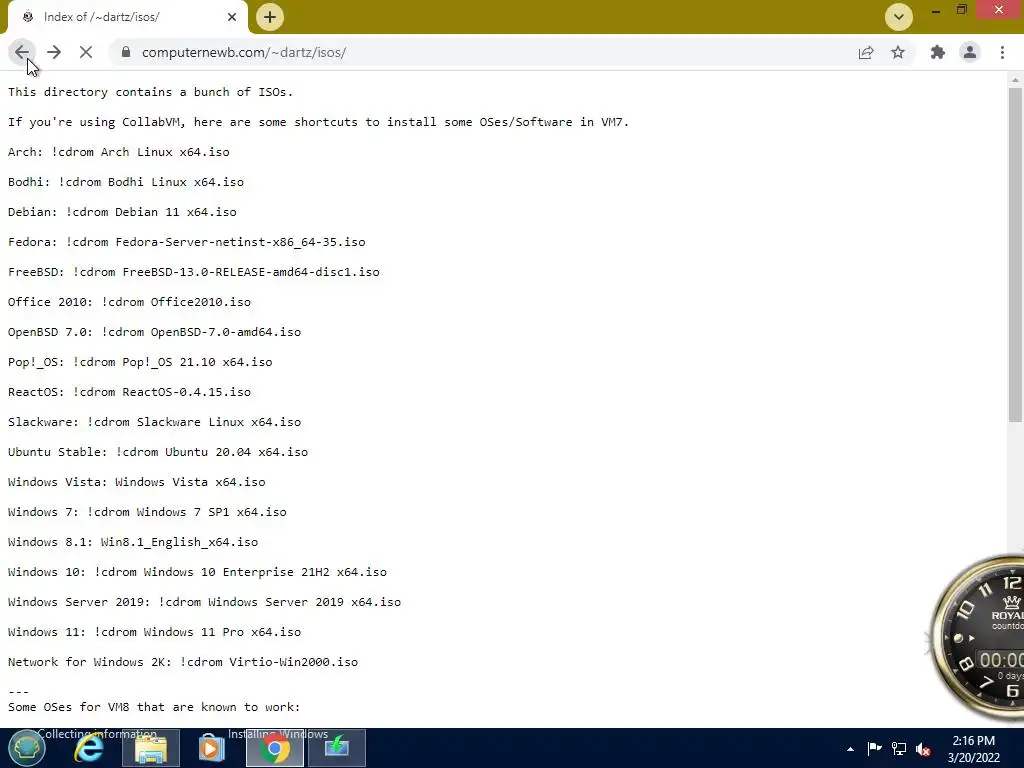The image size is (1024, 768).
Task: Go forward in browser history
Action: 54,52
